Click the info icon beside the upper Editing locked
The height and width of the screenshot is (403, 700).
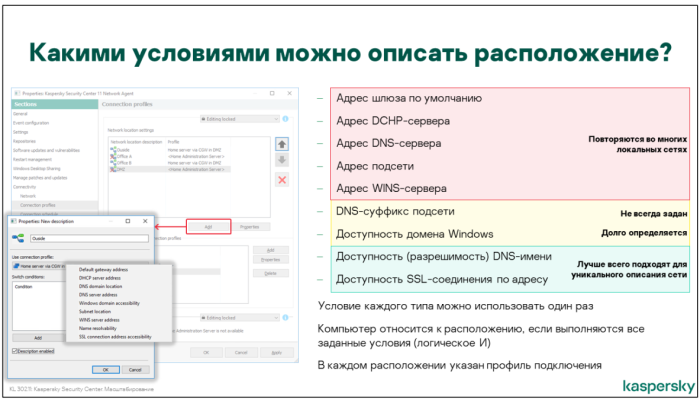(x=285, y=119)
